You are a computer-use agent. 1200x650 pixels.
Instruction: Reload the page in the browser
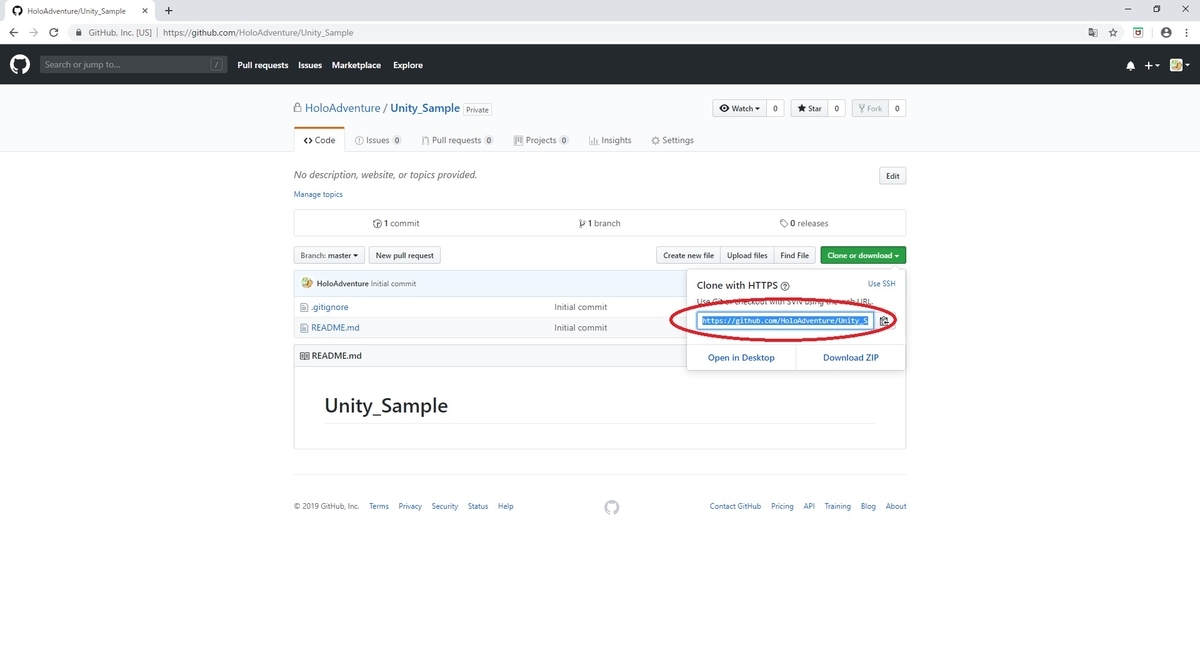54,32
